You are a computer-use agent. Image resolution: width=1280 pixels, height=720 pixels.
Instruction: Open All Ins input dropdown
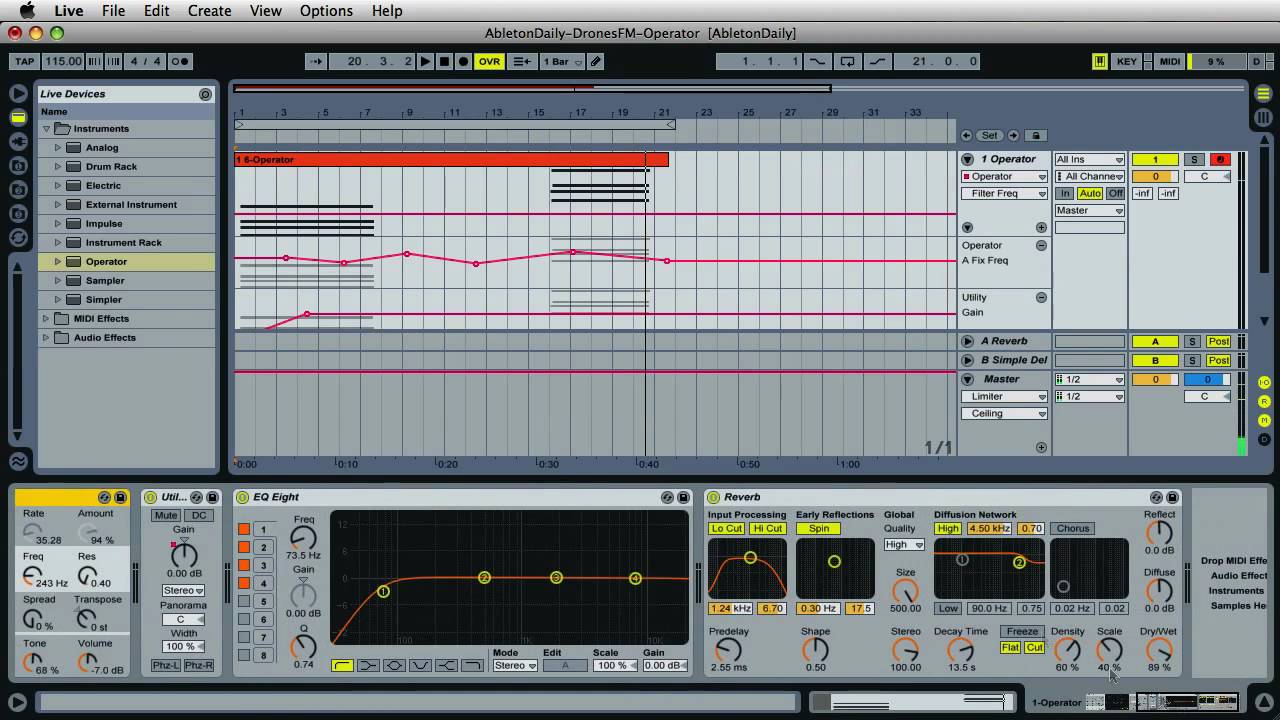(x=1089, y=160)
